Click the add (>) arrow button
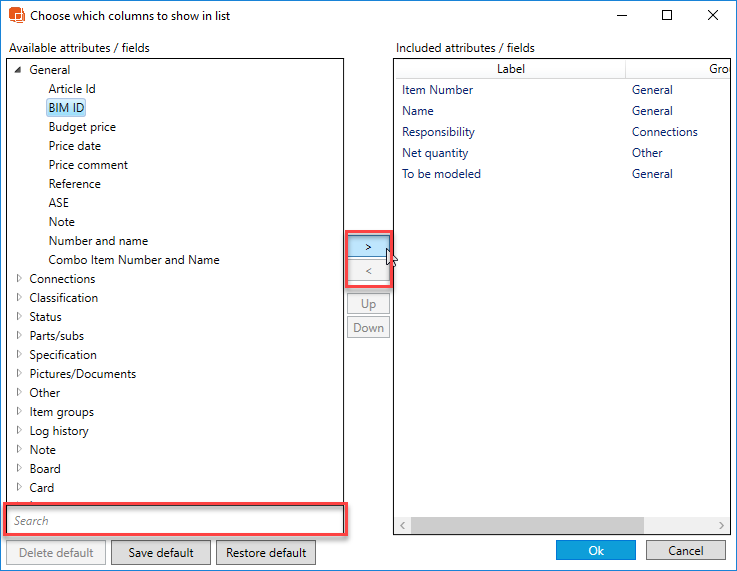 coord(368,246)
